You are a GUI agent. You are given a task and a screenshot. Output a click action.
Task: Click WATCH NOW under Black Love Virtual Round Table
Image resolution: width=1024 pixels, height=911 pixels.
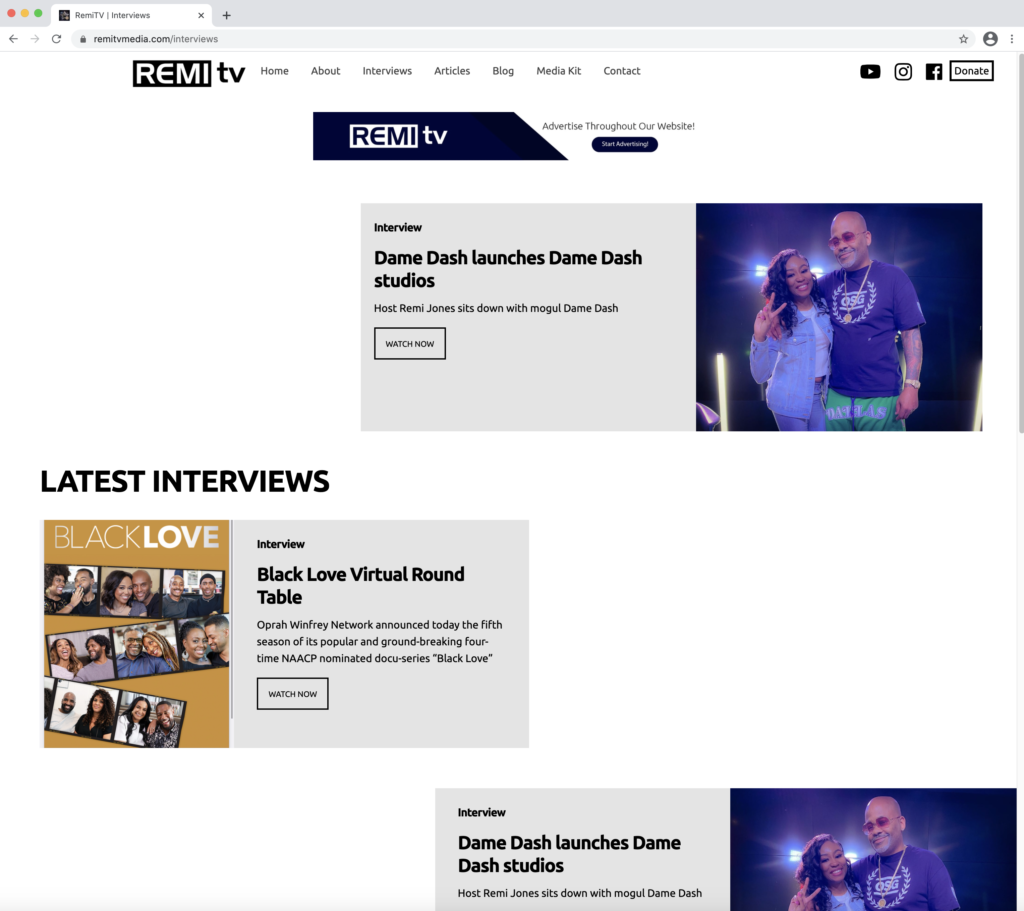293,694
